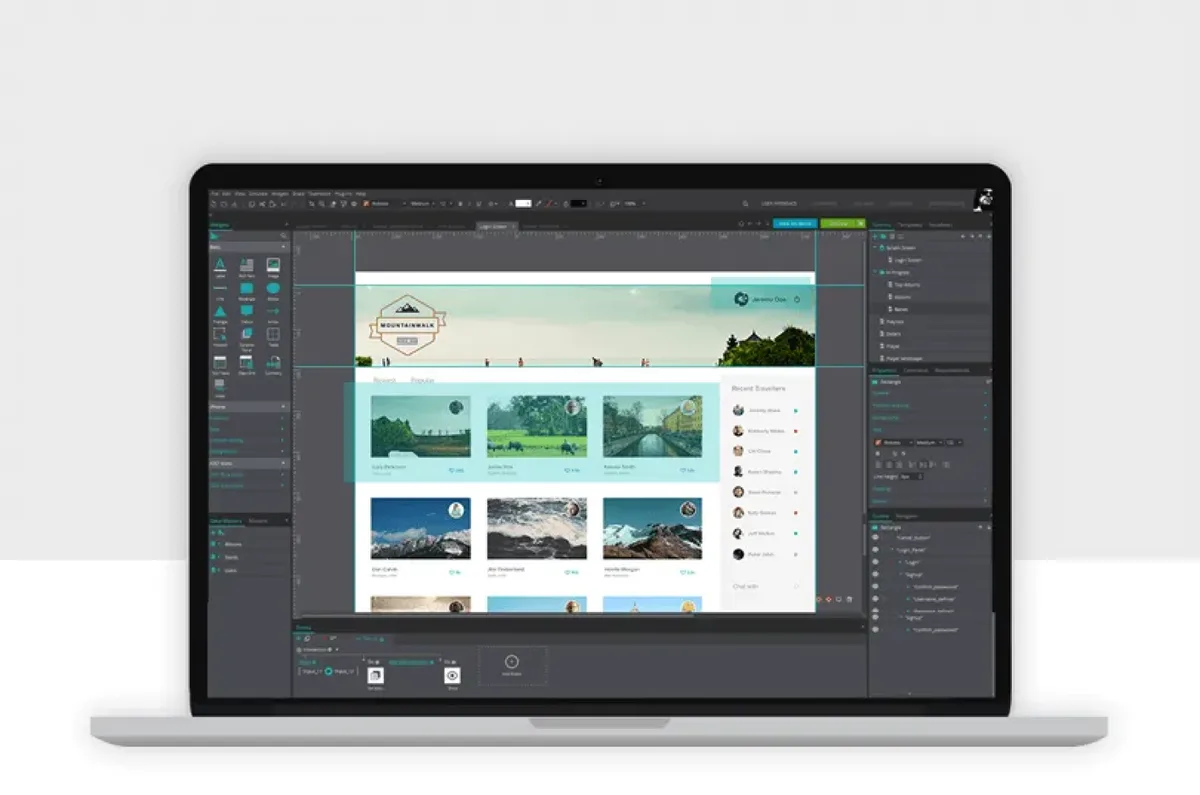Click the Show action eye icon in Events
The height and width of the screenshot is (795, 1200).
click(x=453, y=675)
